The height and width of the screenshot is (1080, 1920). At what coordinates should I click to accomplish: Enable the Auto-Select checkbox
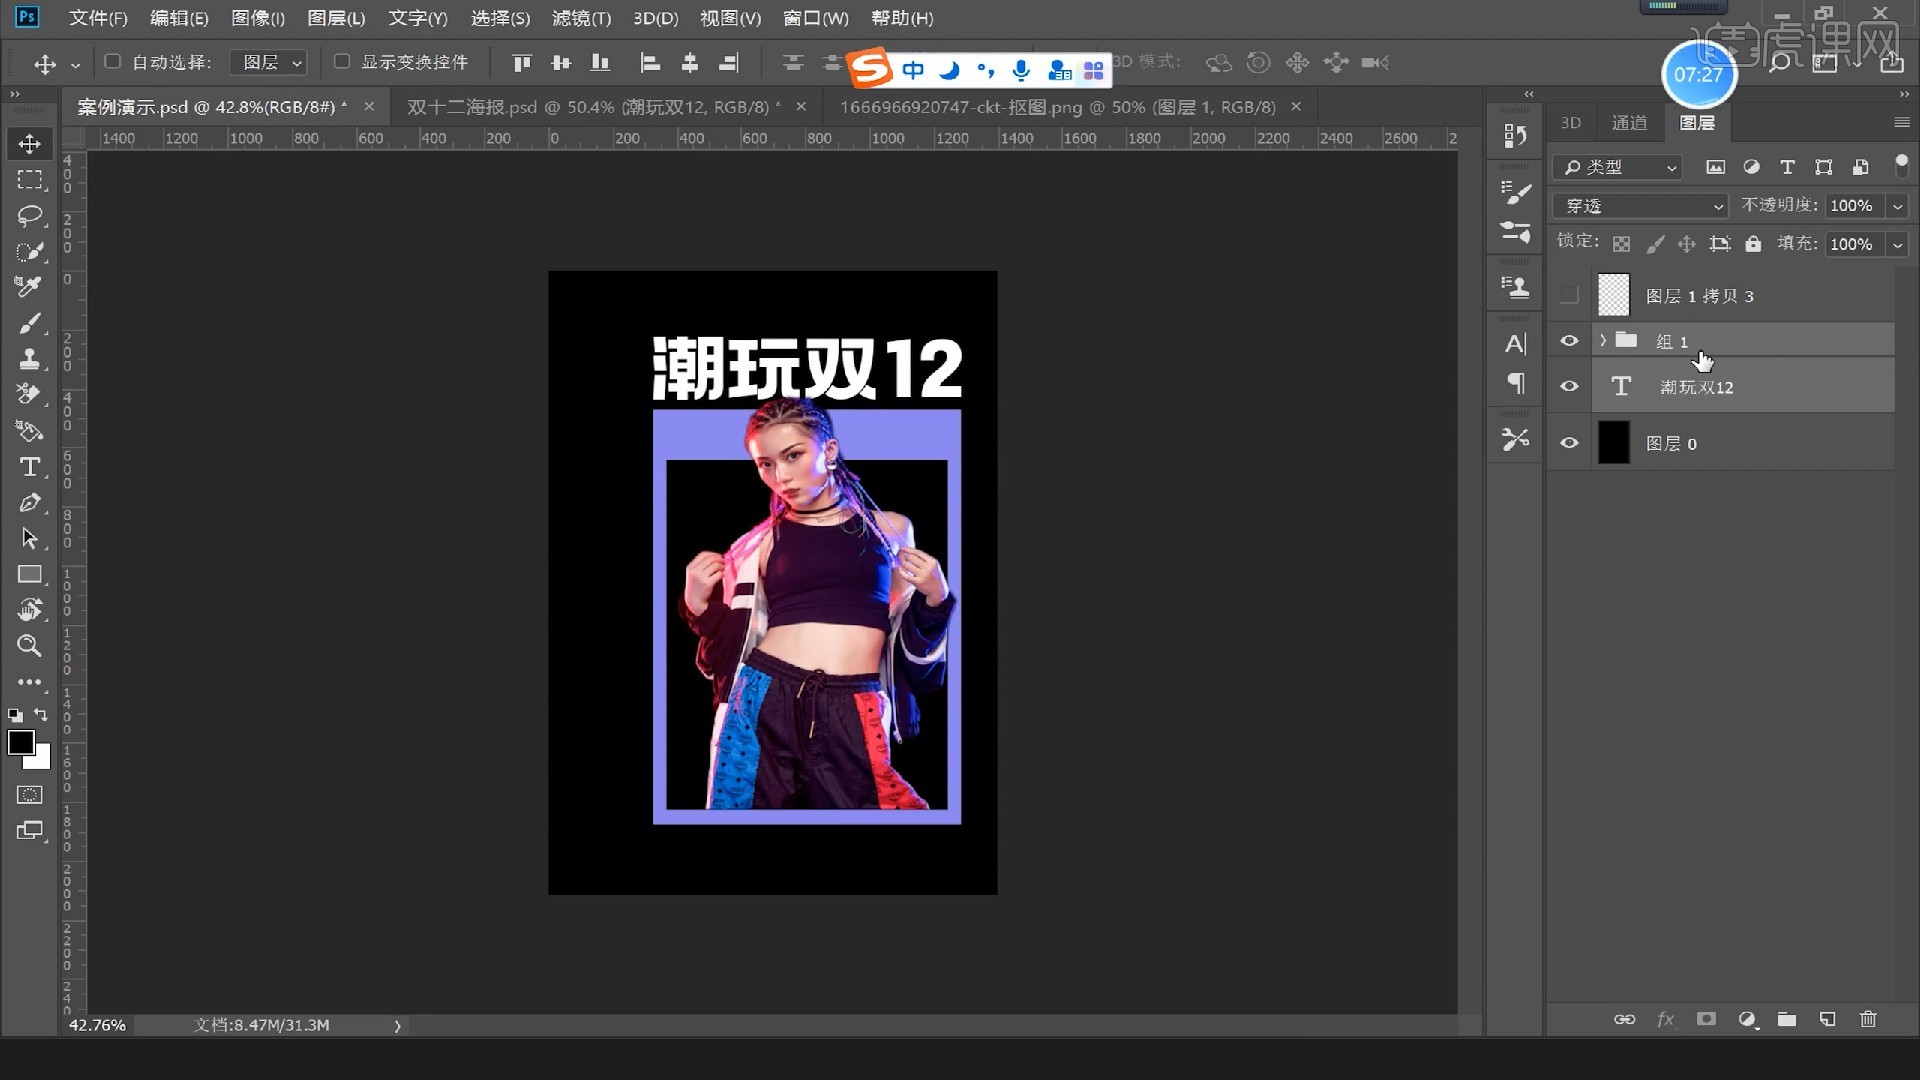coord(113,62)
